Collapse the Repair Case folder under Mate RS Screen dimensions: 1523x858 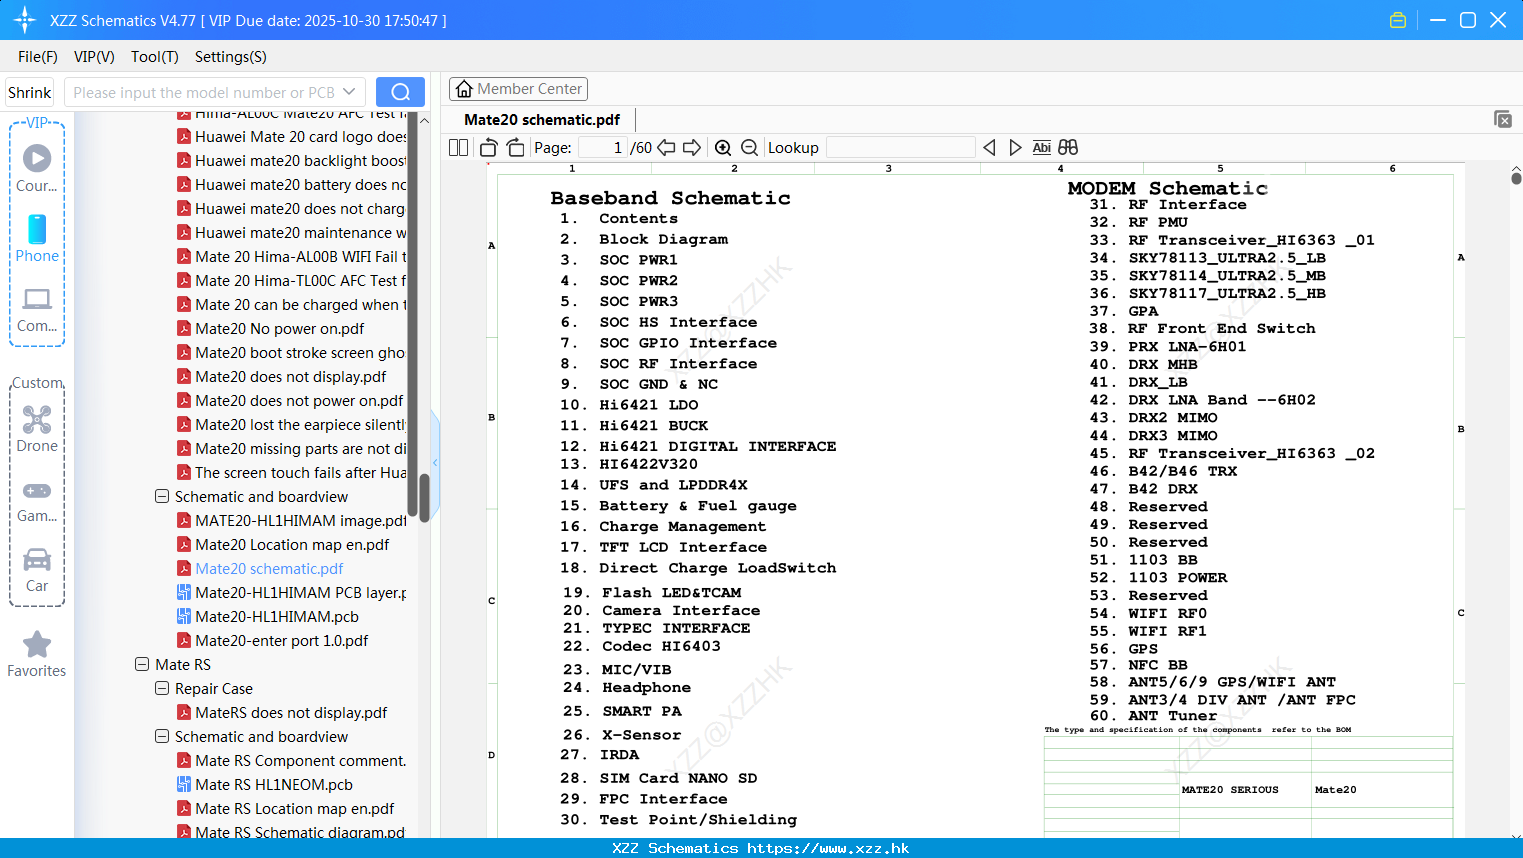pos(162,688)
